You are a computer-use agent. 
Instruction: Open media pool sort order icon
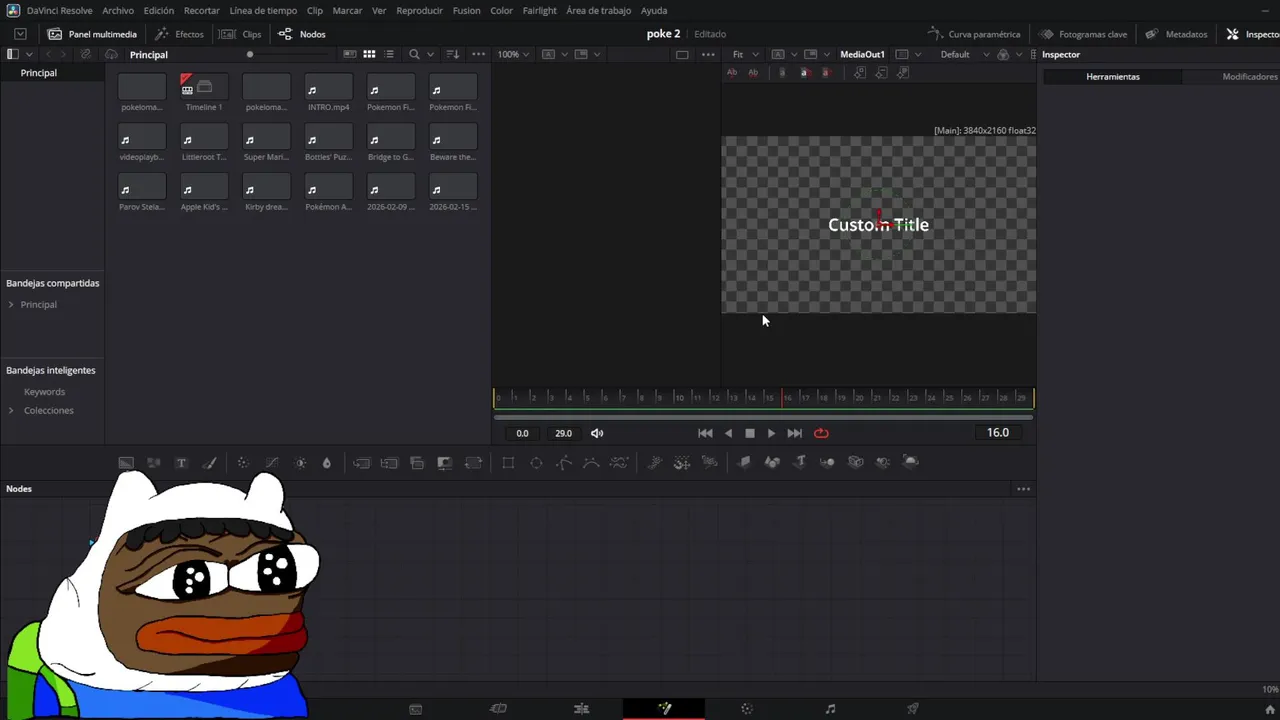pyautogui.click(x=453, y=54)
